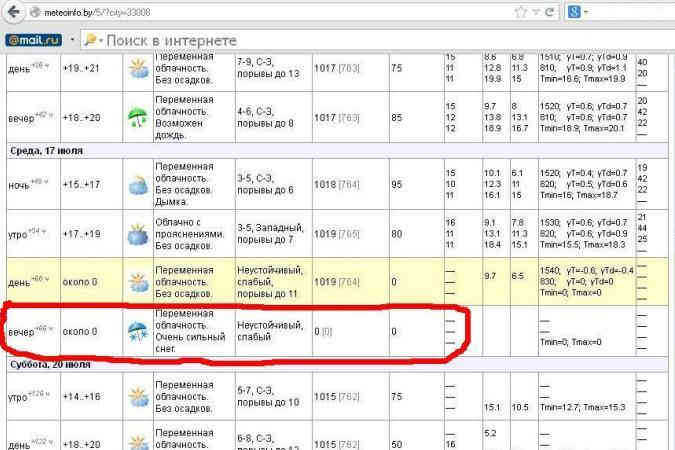Image resolution: width=675 pixels, height=450 pixels.
Task: Click humidity value 85 in вечер +18..+20 row
Action: pyautogui.click(x=396, y=118)
